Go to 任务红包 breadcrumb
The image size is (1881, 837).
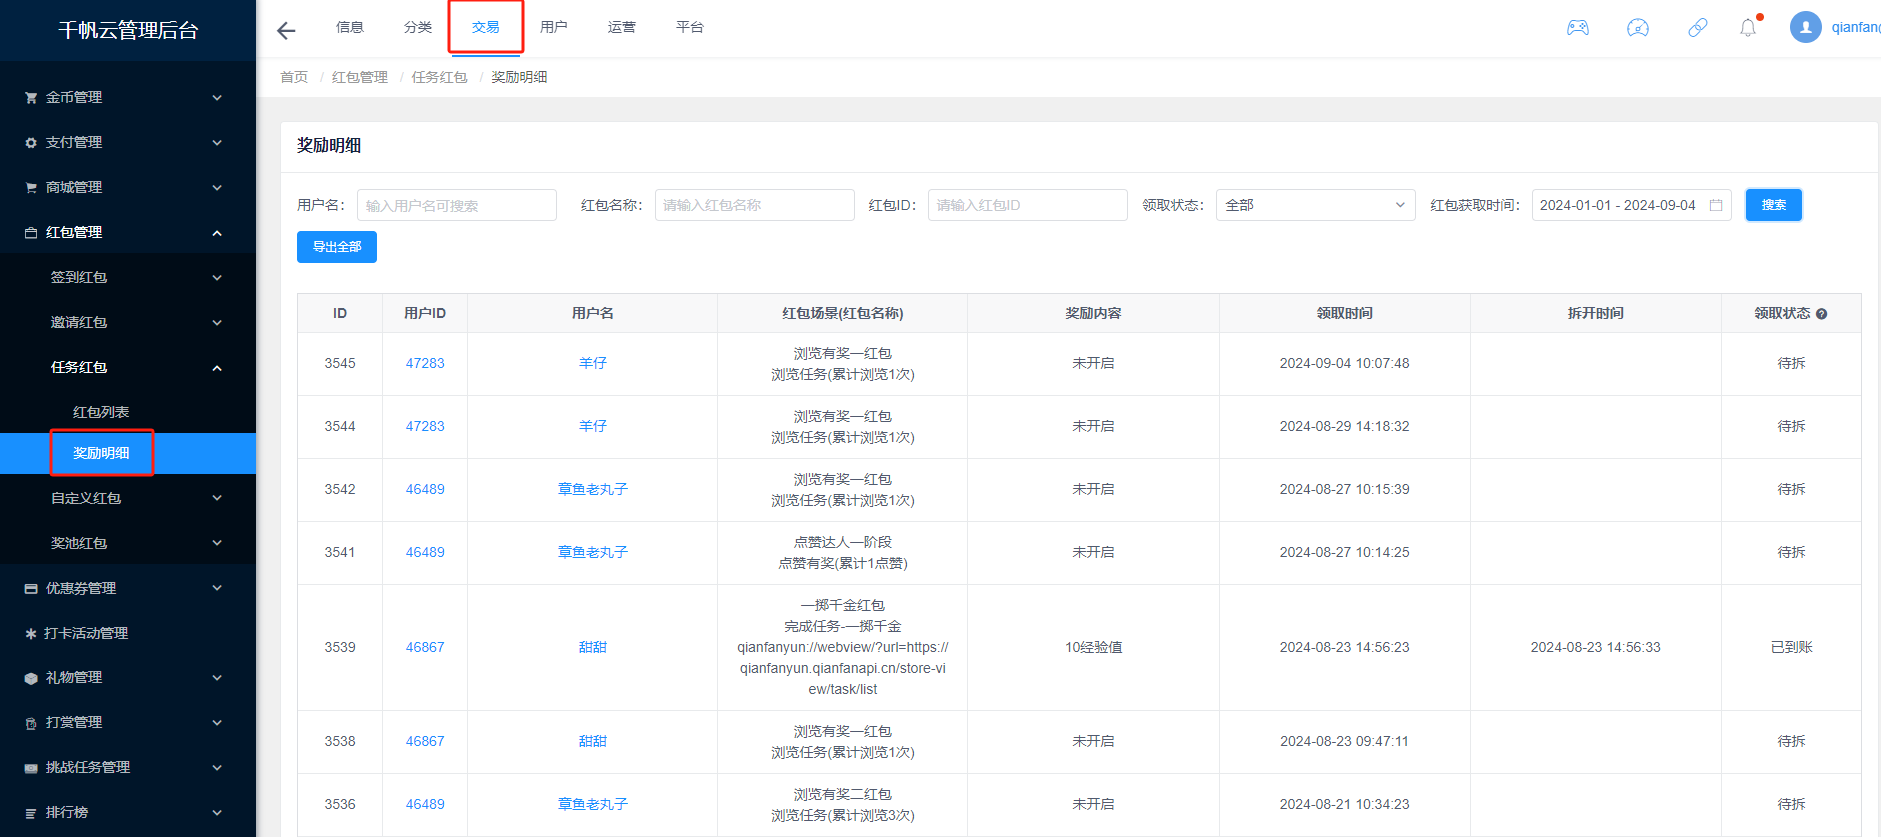tap(440, 77)
